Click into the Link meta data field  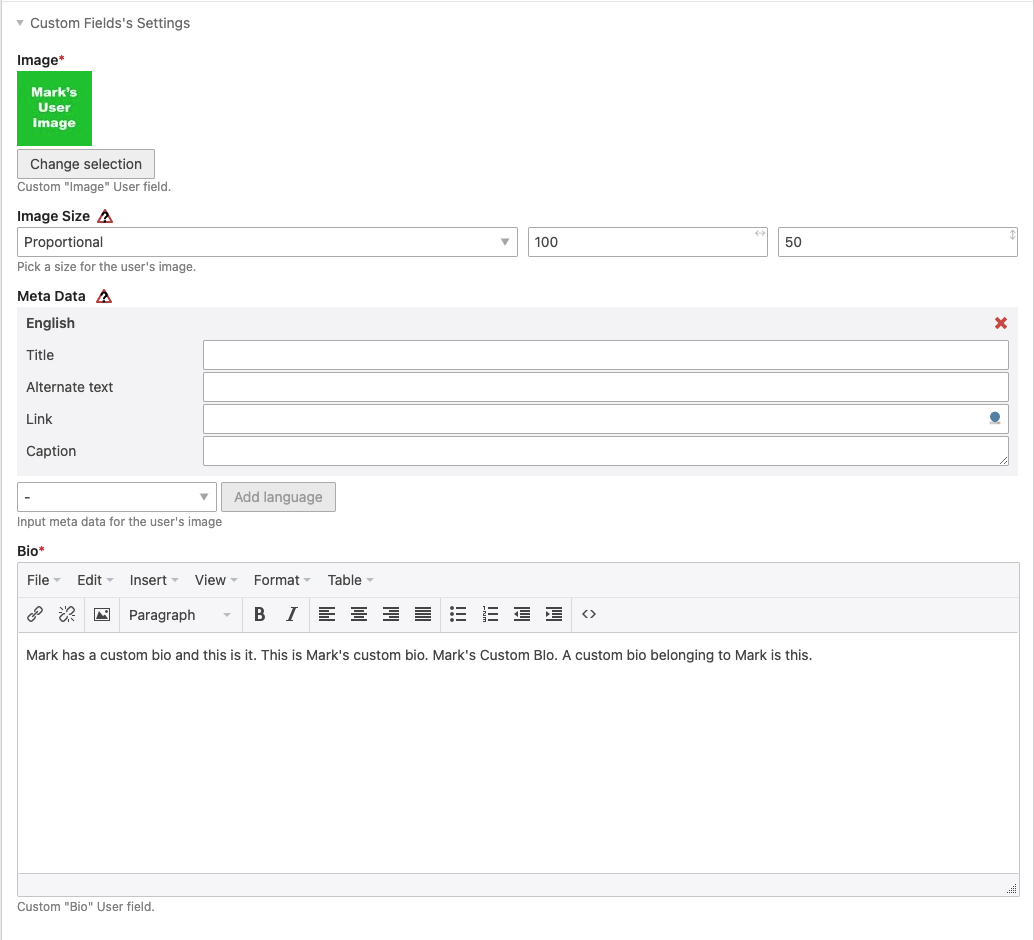605,419
